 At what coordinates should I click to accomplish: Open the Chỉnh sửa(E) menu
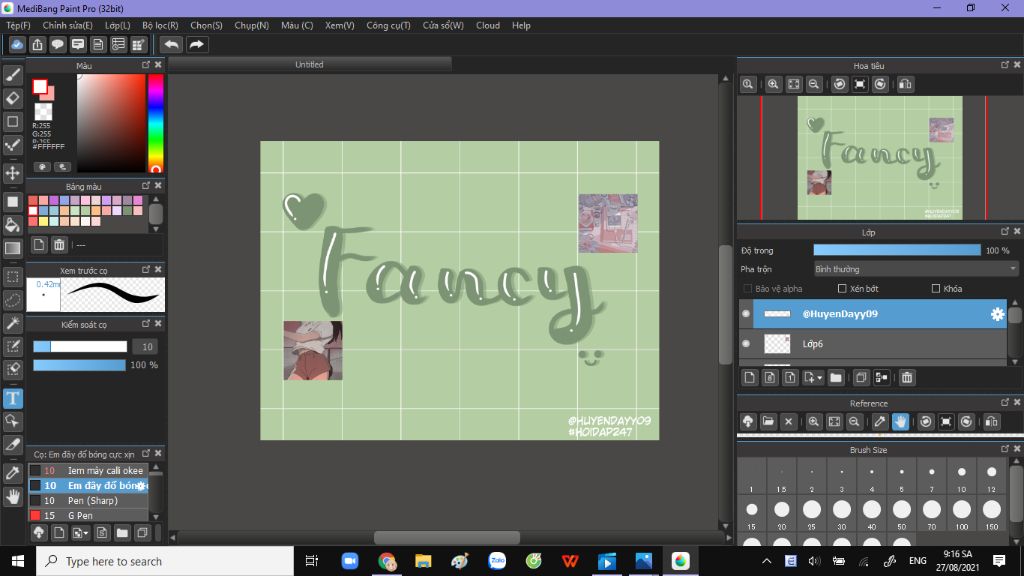67,25
